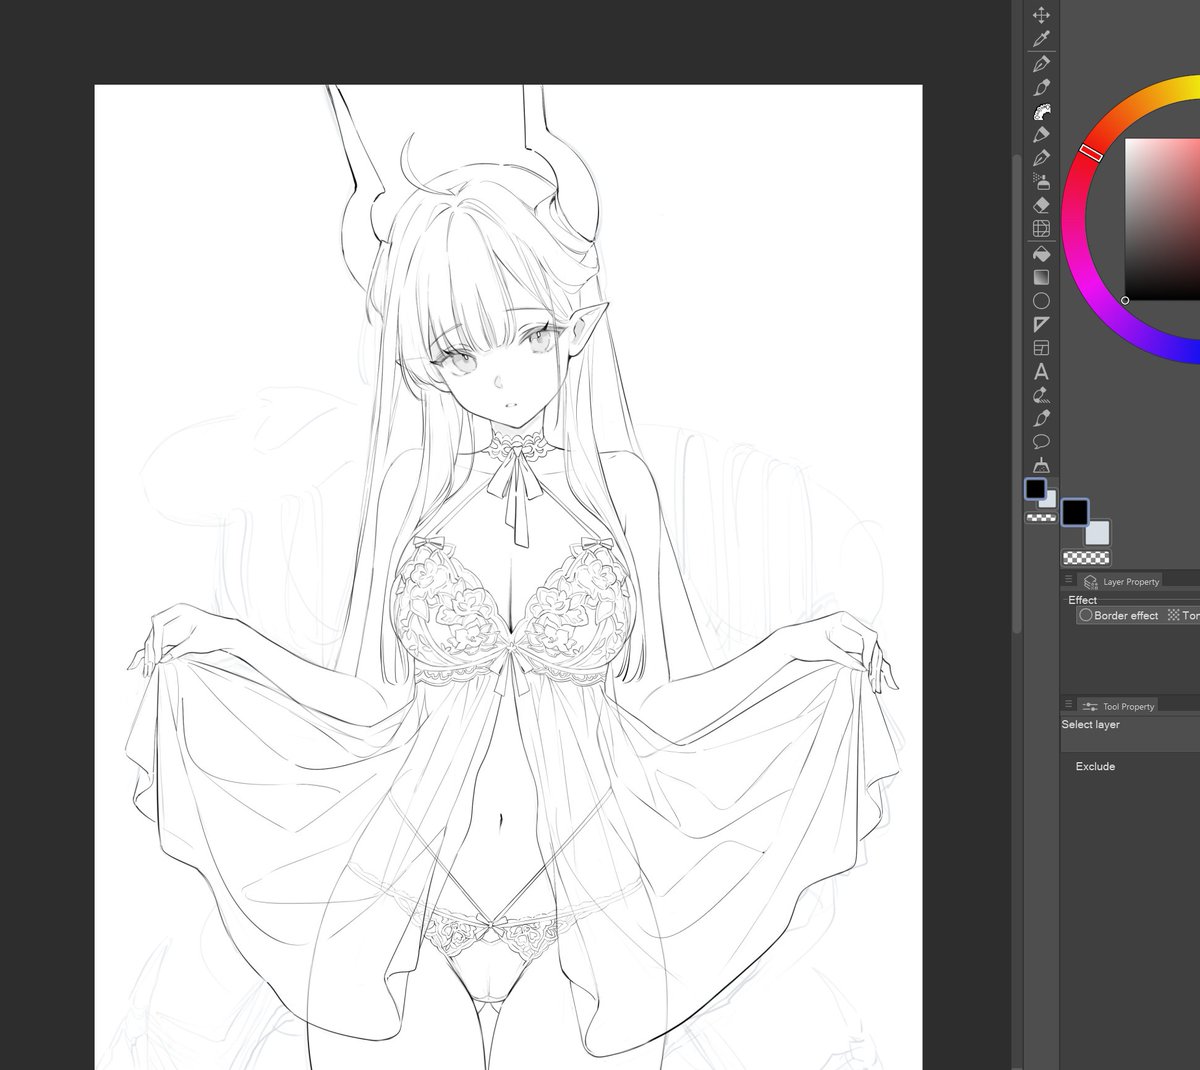The image size is (1200, 1070).
Task: Open the Tool Property panel menu
Action: coord(1068,705)
